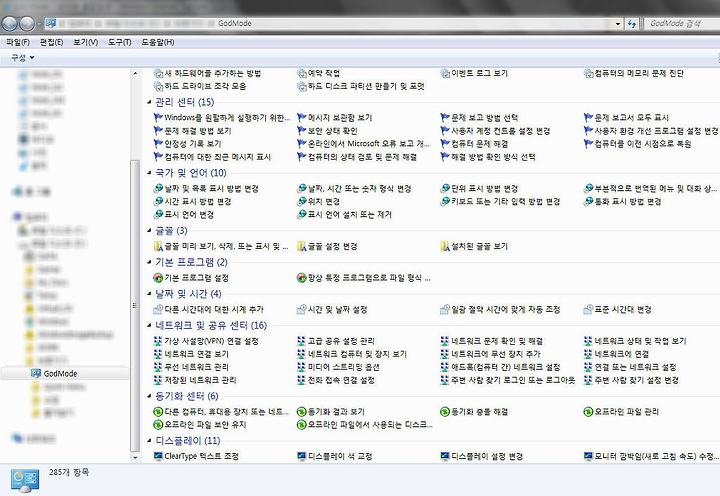Click the flag icon beside 안정성 기록 보기
The width and height of the screenshot is (720, 496).
point(158,143)
